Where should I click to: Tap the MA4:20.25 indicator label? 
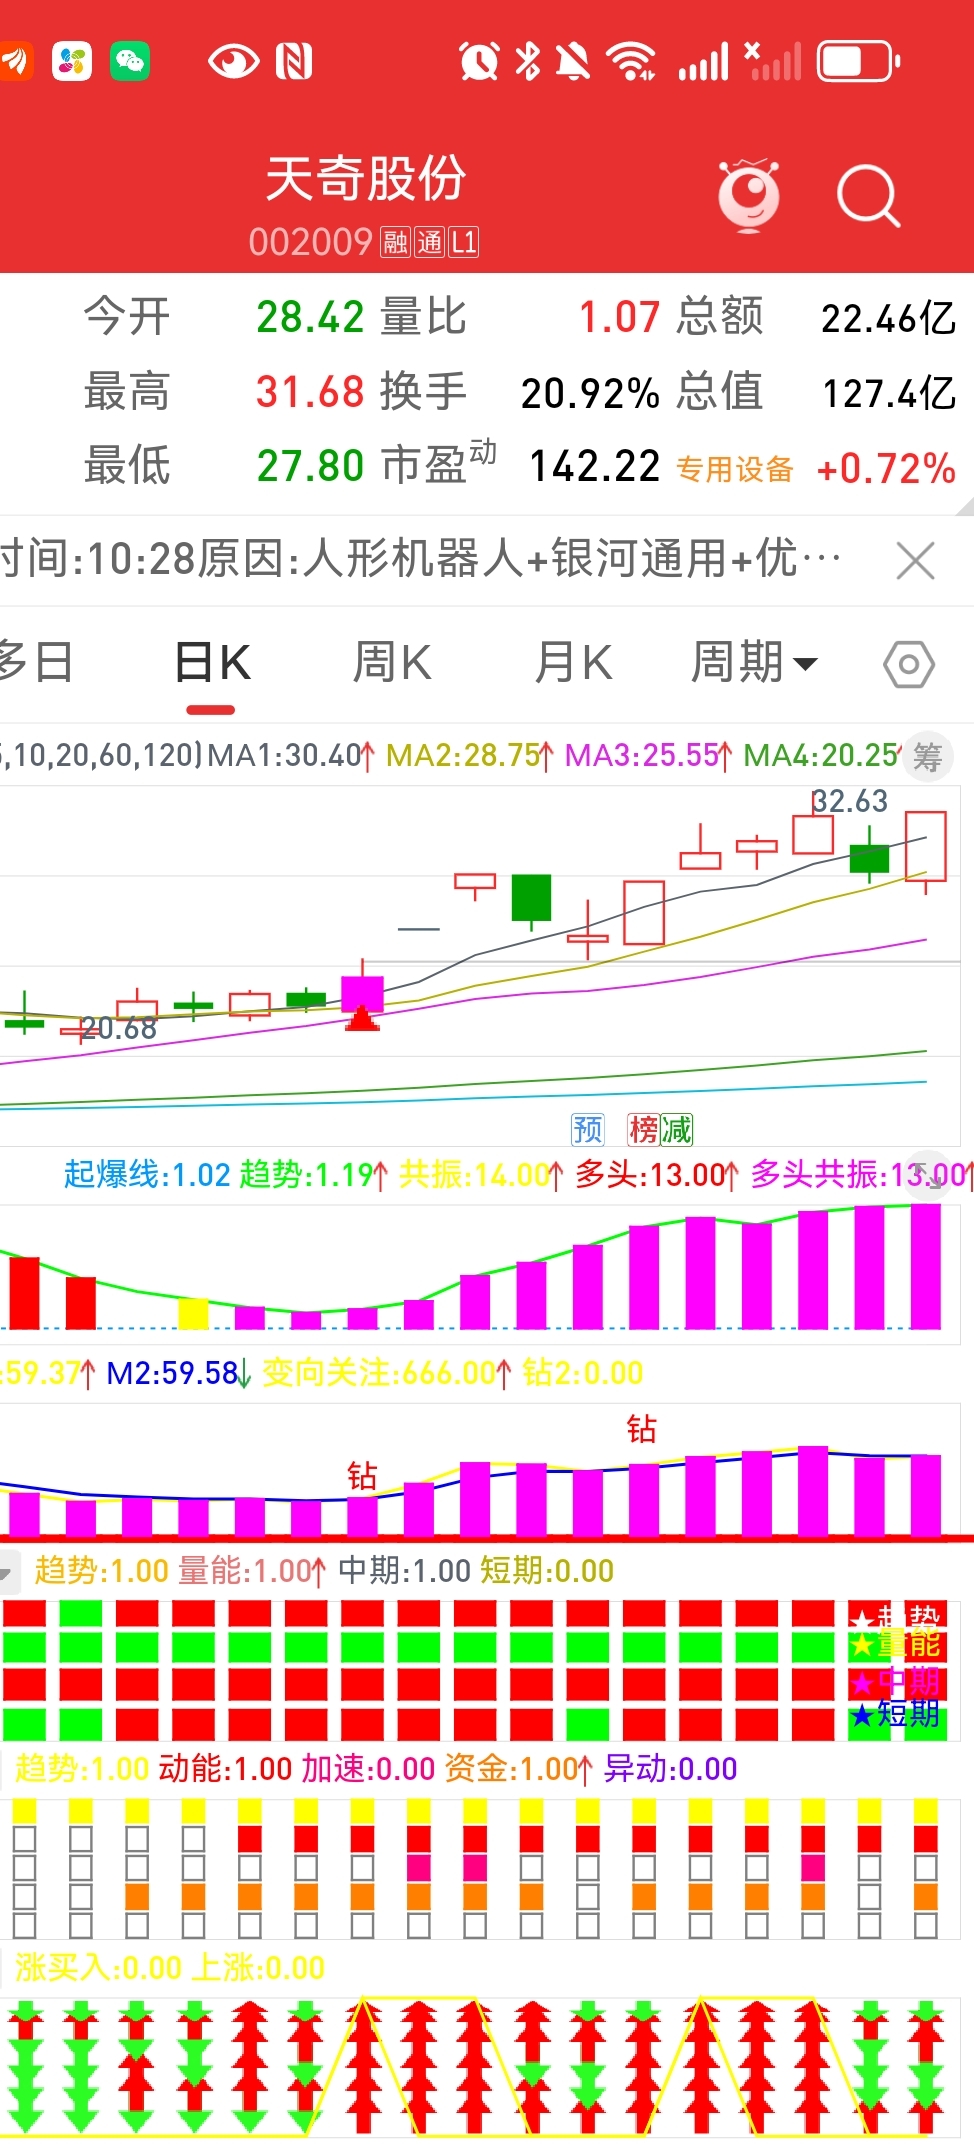[822, 755]
